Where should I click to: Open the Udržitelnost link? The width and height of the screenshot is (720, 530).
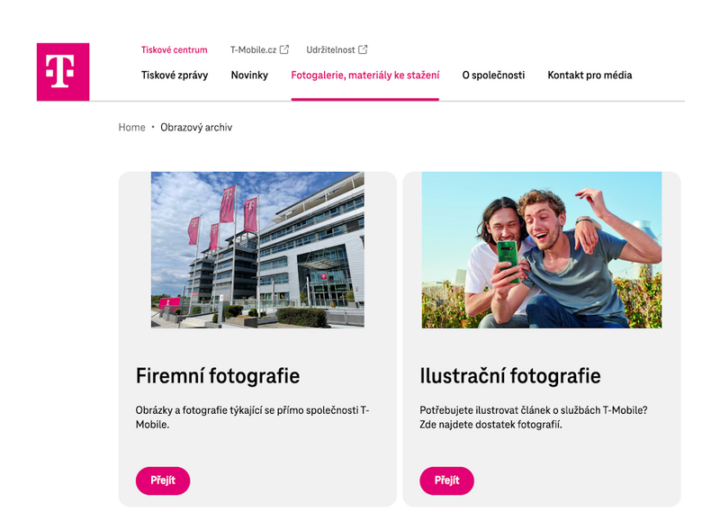tap(331, 50)
